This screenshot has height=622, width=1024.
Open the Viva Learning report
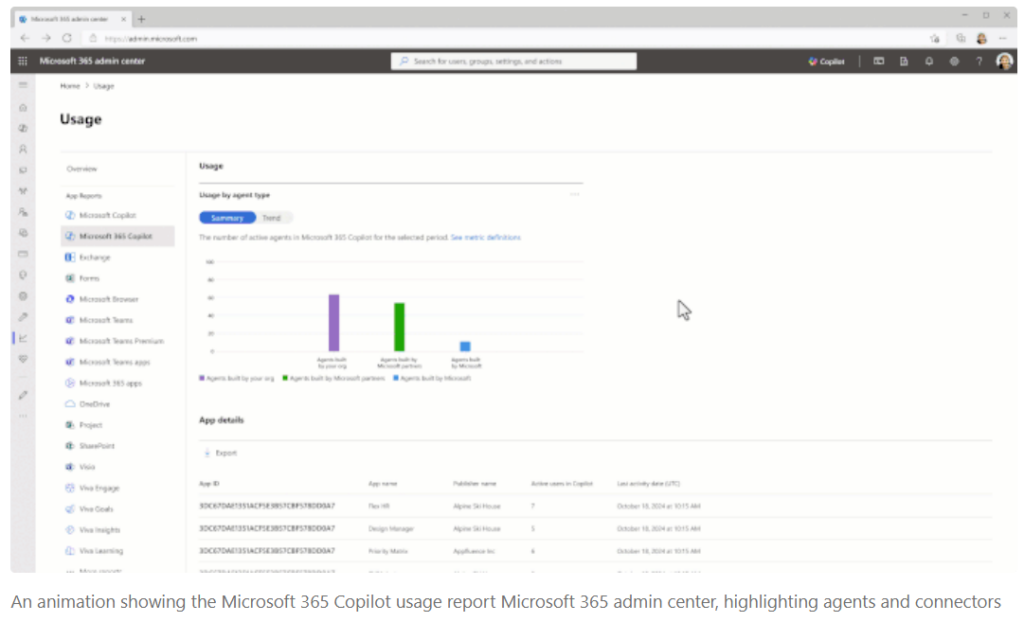tap(101, 550)
